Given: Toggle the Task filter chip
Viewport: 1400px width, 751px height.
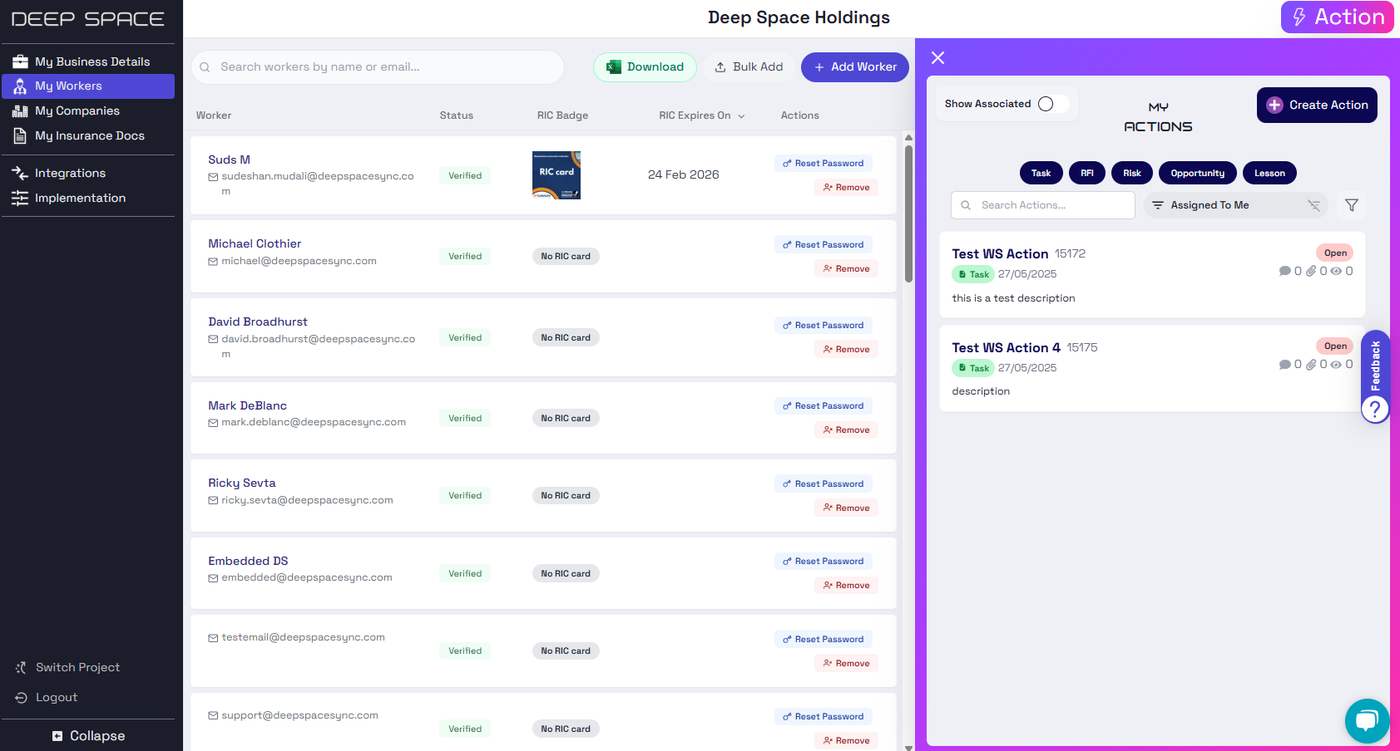Looking at the screenshot, I should click(x=1041, y=173).
